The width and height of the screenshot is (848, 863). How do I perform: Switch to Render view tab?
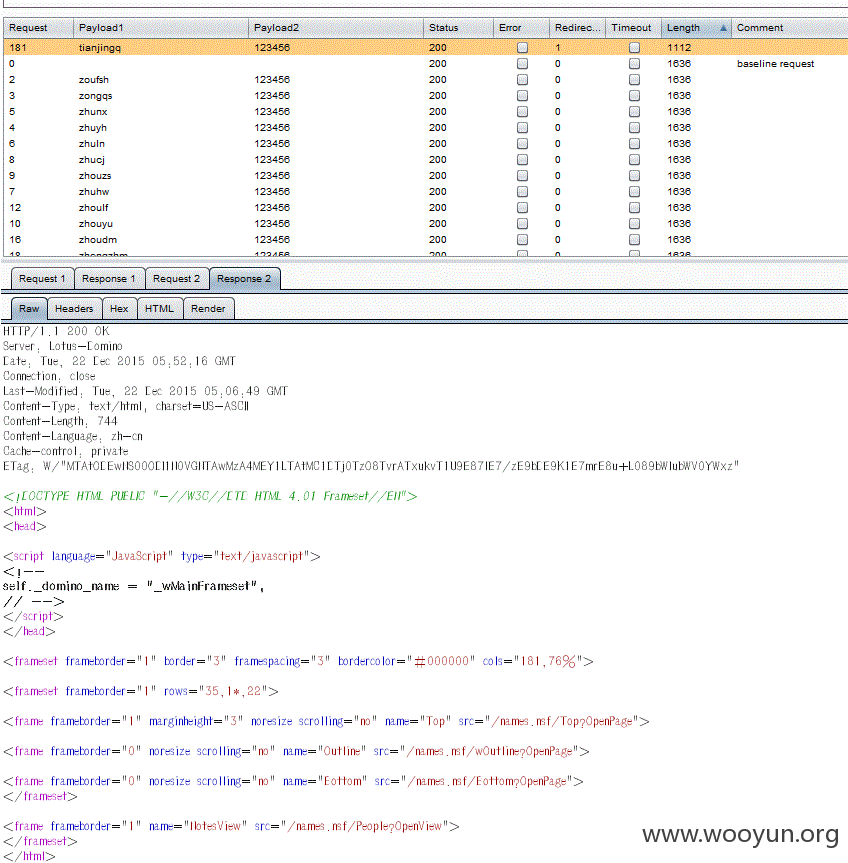(x=208, y=309)
